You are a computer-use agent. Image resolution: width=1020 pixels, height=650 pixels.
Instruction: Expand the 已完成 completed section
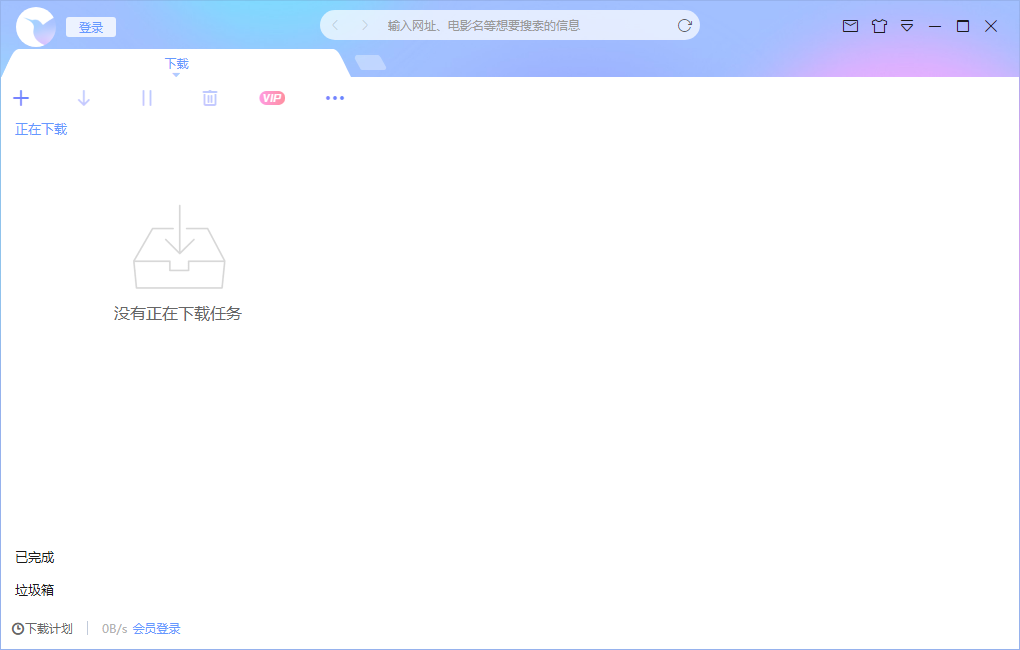click(35, 557)
